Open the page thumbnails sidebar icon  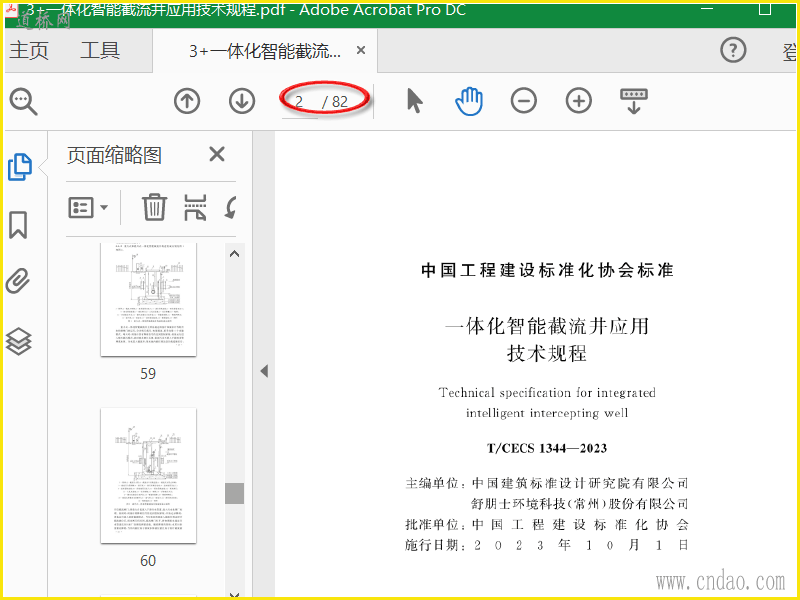pyautogui.click(x=20, y=167)
